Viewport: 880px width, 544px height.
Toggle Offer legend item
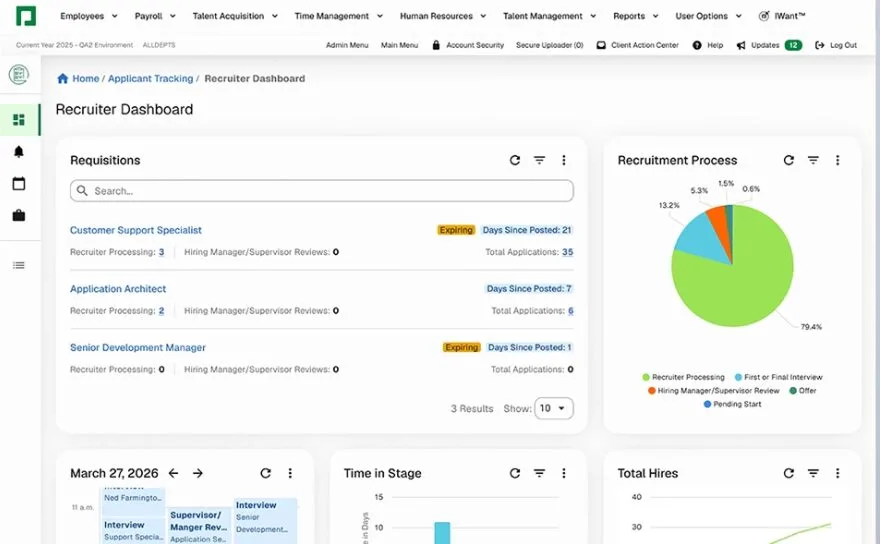[x=803, y=391]
